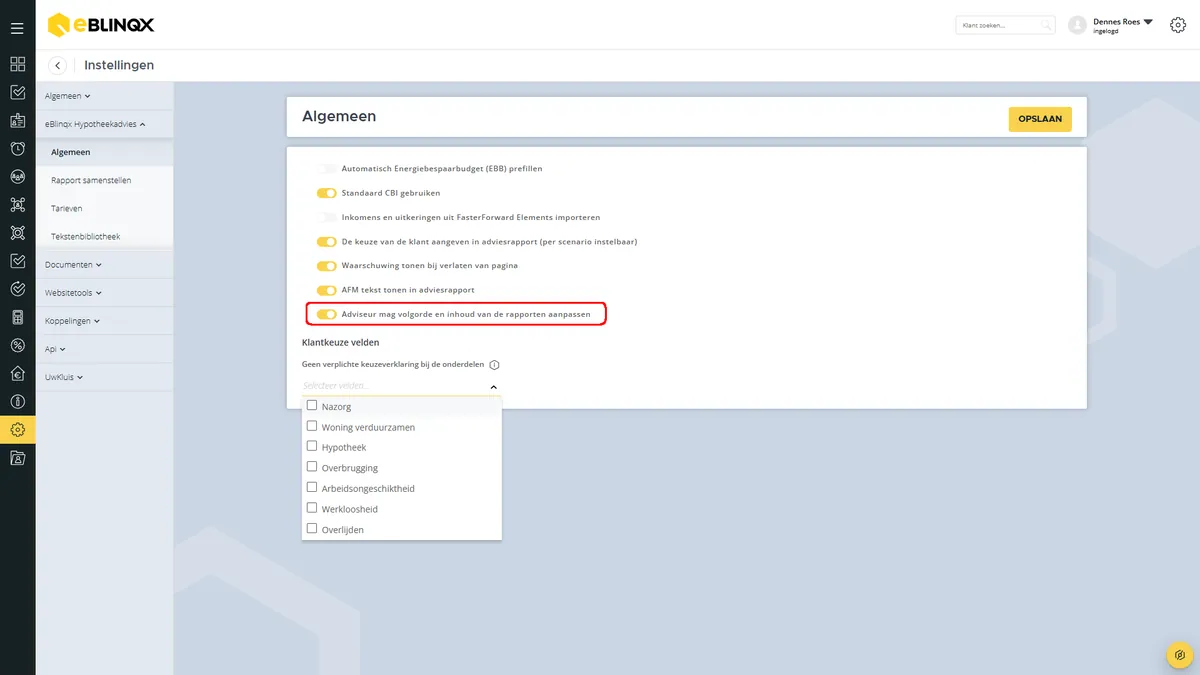This screenshot has height=675, width=1200.
Task: Toggle AFM tekst tonen in adviesrapport
Action: pyautogui.click(x=326, y=290)
